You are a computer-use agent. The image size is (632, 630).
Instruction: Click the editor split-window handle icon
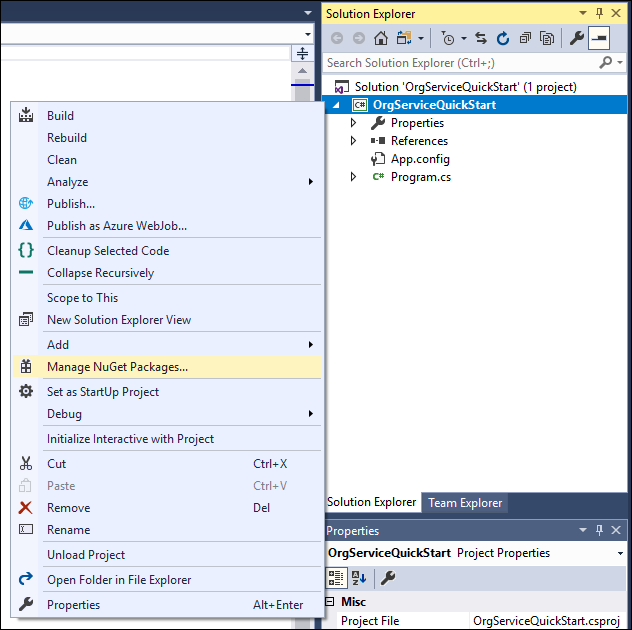click(302, 53)
